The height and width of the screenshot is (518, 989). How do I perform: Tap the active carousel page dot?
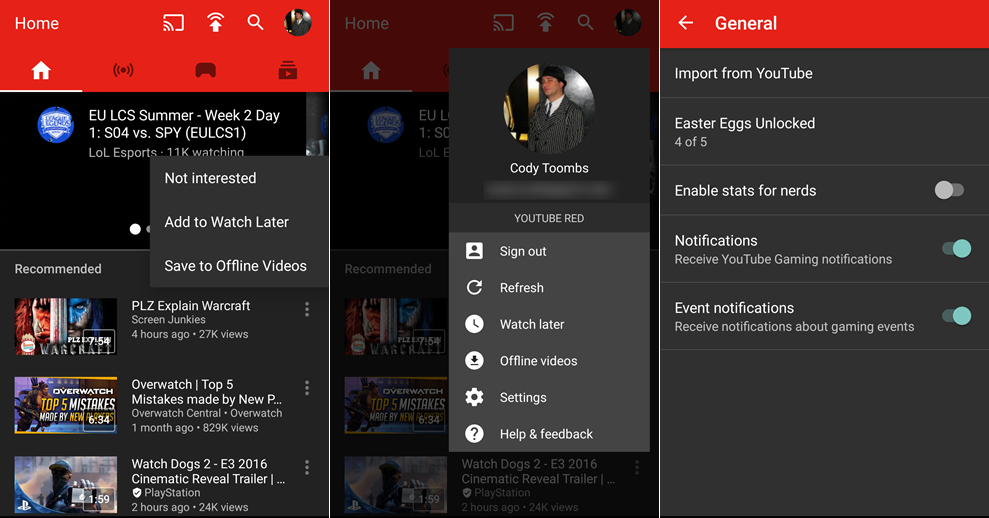click(135, 229)
